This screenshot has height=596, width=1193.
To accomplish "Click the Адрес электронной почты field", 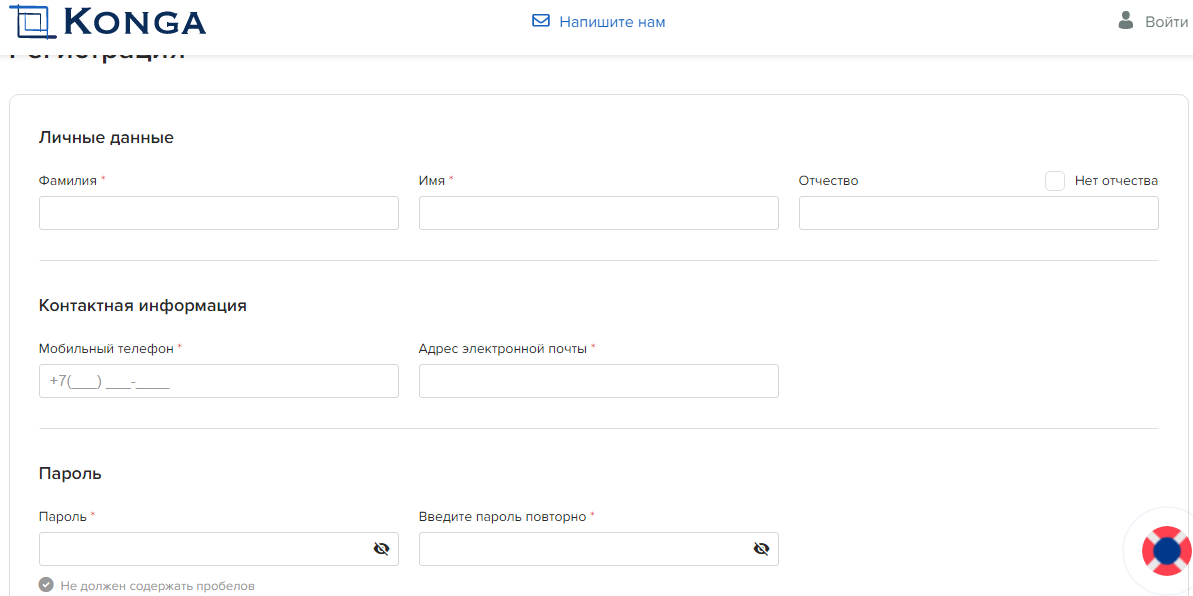I will [x=598, y=381].
